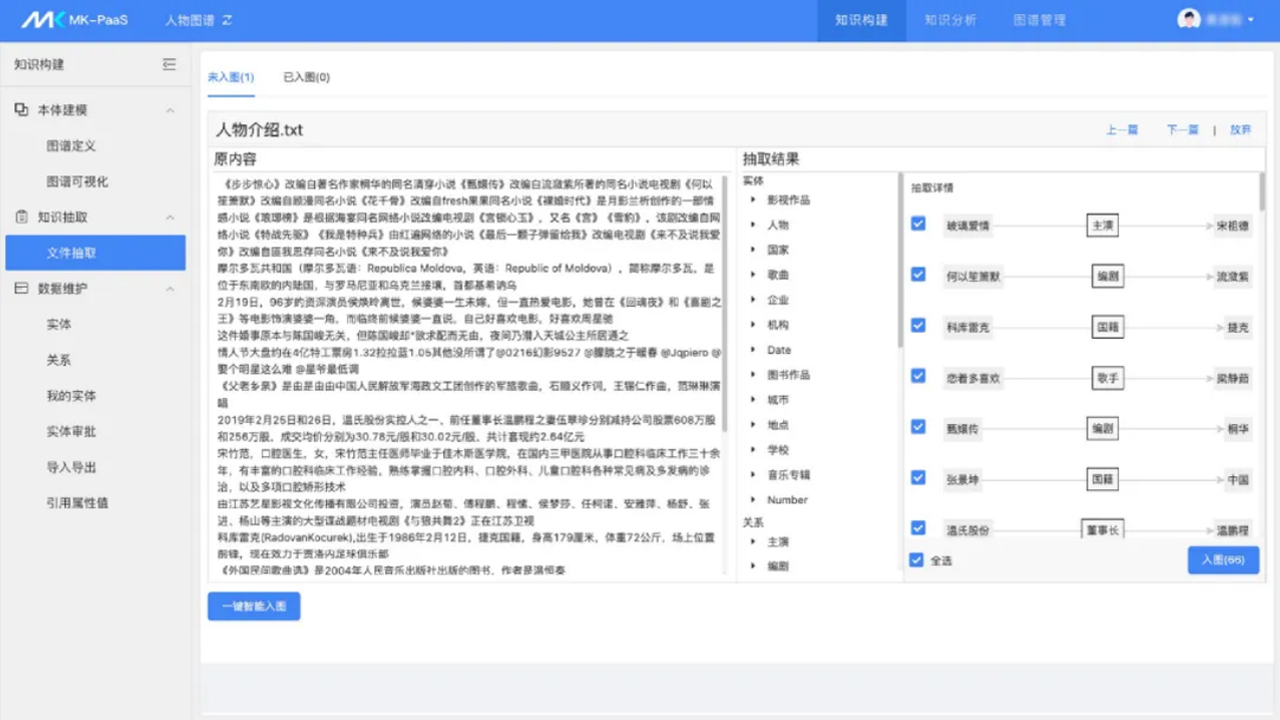Expand the 人物 entity tree node
Screen dimensions: 1280x720
753,225
